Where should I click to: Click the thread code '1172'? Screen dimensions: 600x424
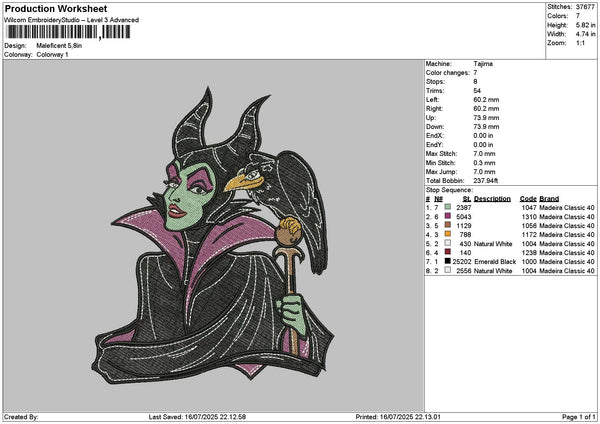pos(529,235)
